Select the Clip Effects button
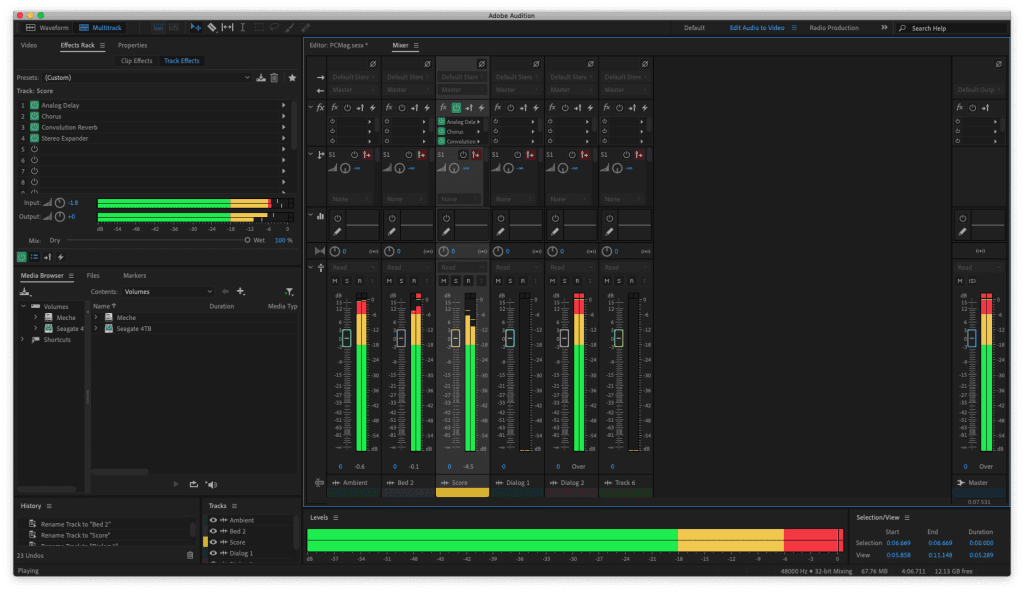 click(x=136, y=61)
